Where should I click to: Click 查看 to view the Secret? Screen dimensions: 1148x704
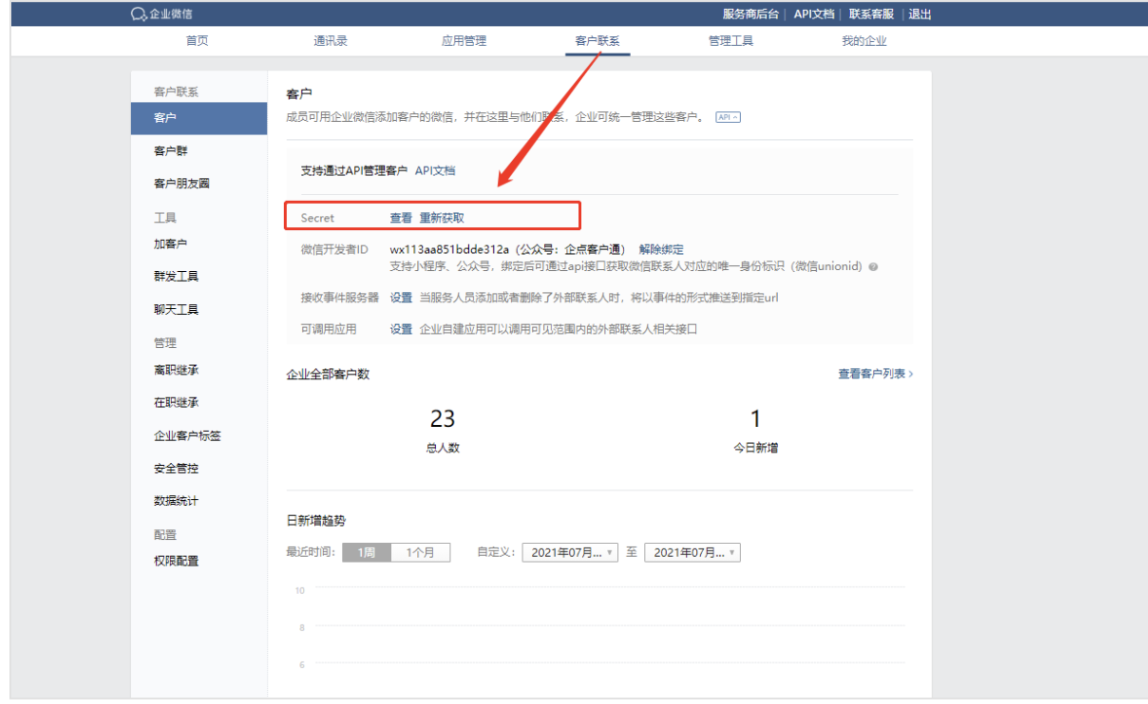(x=400, y=218)
